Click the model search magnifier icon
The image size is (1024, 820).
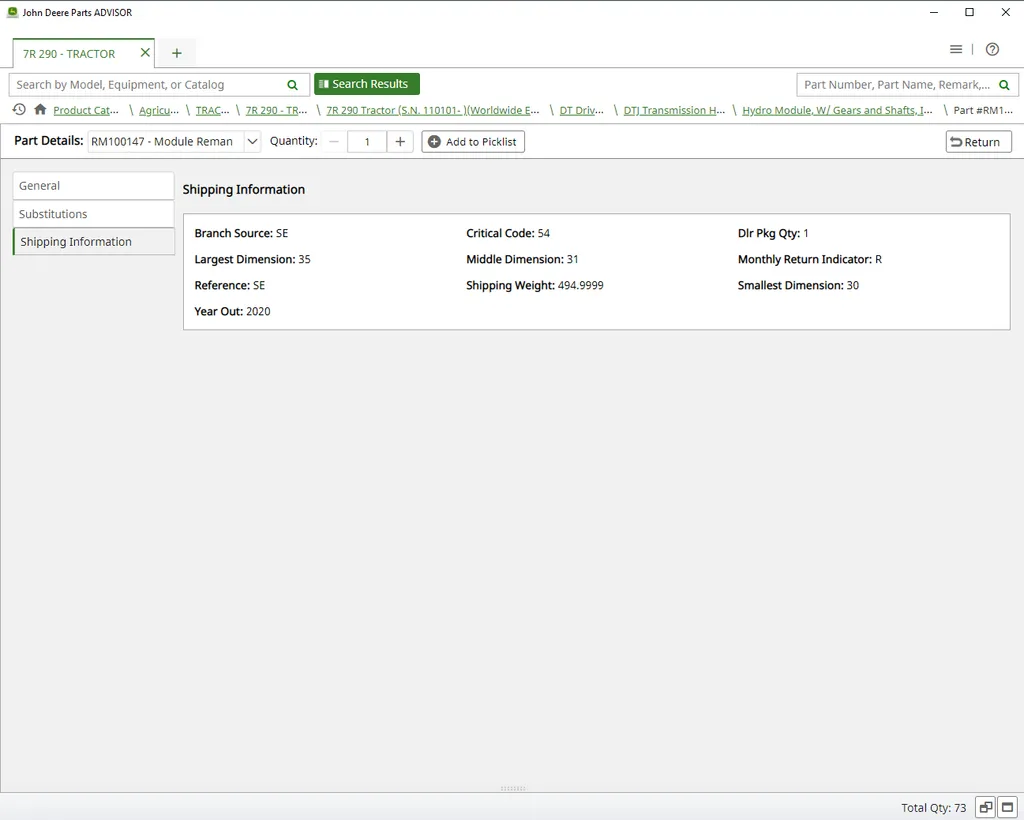pos(293,85)
